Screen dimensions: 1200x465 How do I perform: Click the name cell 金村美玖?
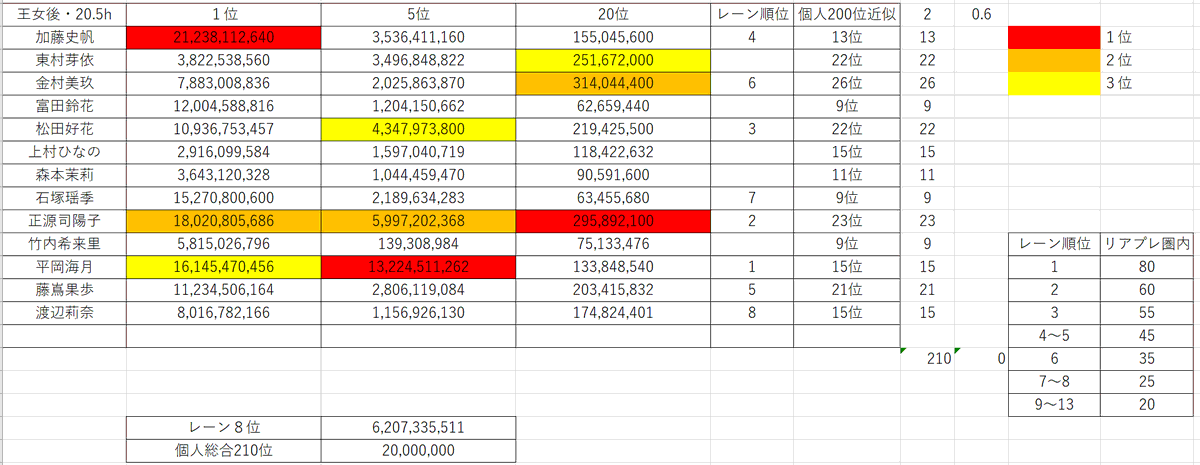(x=65, y=83)
